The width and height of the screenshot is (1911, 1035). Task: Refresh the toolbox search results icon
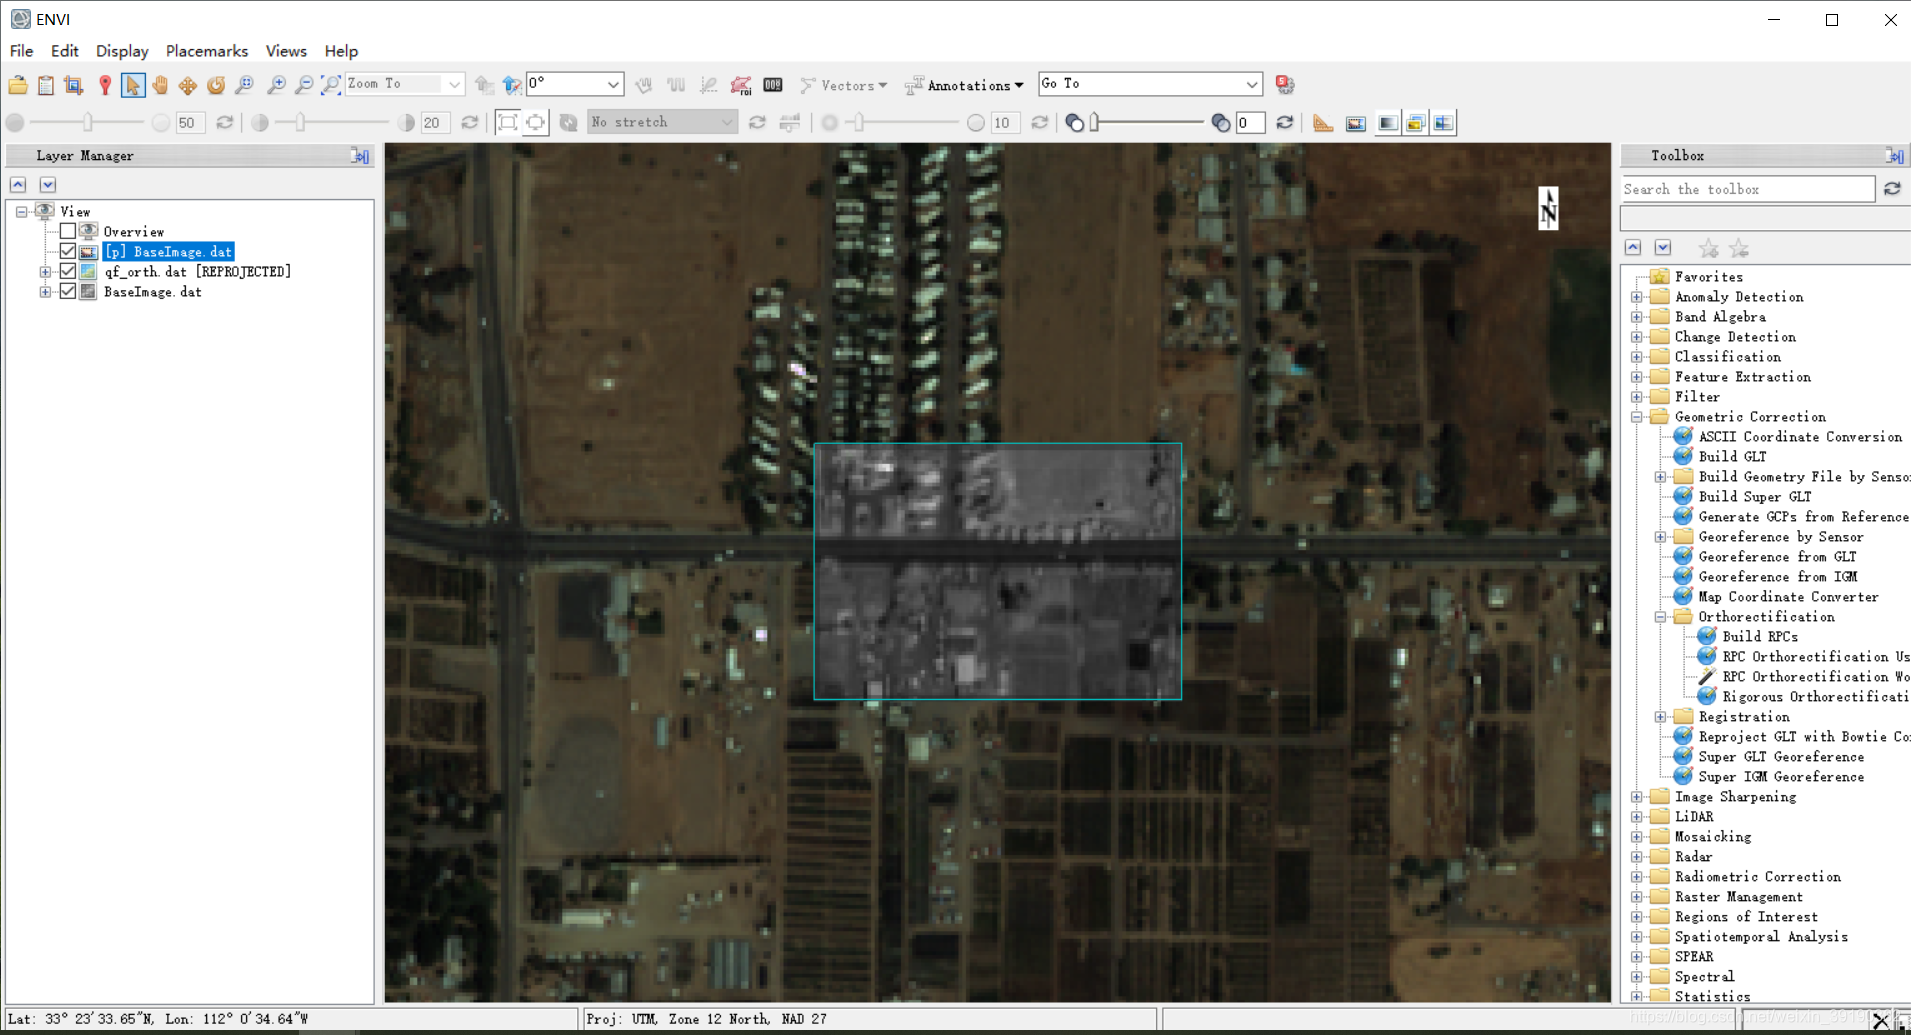pos(1892,189)
